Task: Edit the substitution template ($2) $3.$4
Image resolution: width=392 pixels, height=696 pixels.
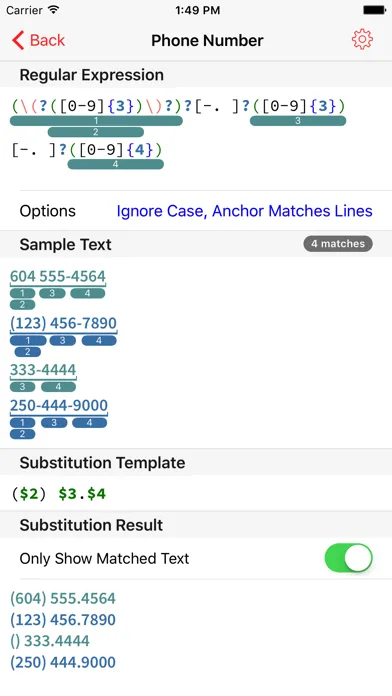Action: point(59,494)
